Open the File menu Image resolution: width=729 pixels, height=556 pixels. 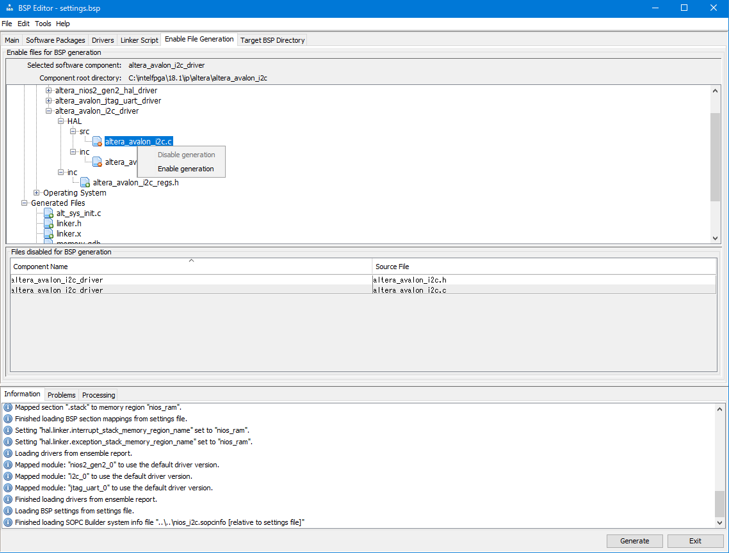coord(7,23)
